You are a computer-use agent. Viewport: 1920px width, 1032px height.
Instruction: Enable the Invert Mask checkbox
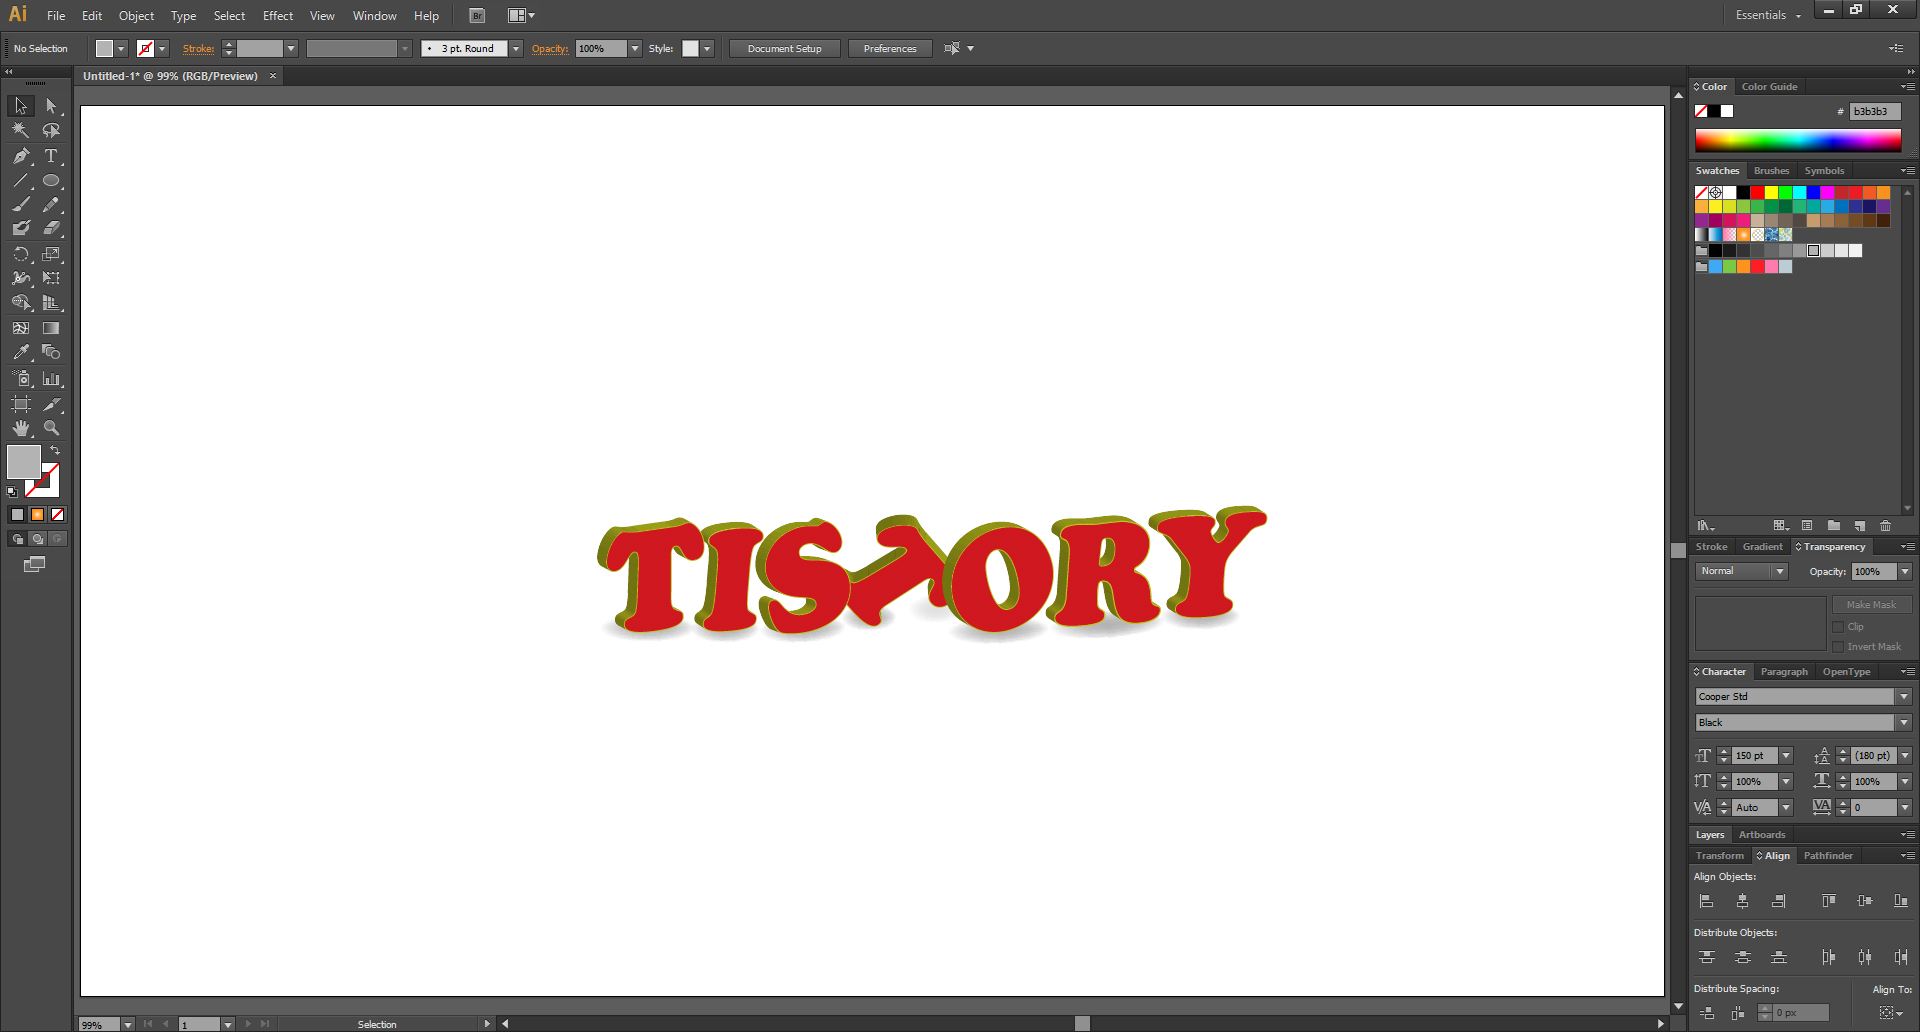pos(1838,647)
